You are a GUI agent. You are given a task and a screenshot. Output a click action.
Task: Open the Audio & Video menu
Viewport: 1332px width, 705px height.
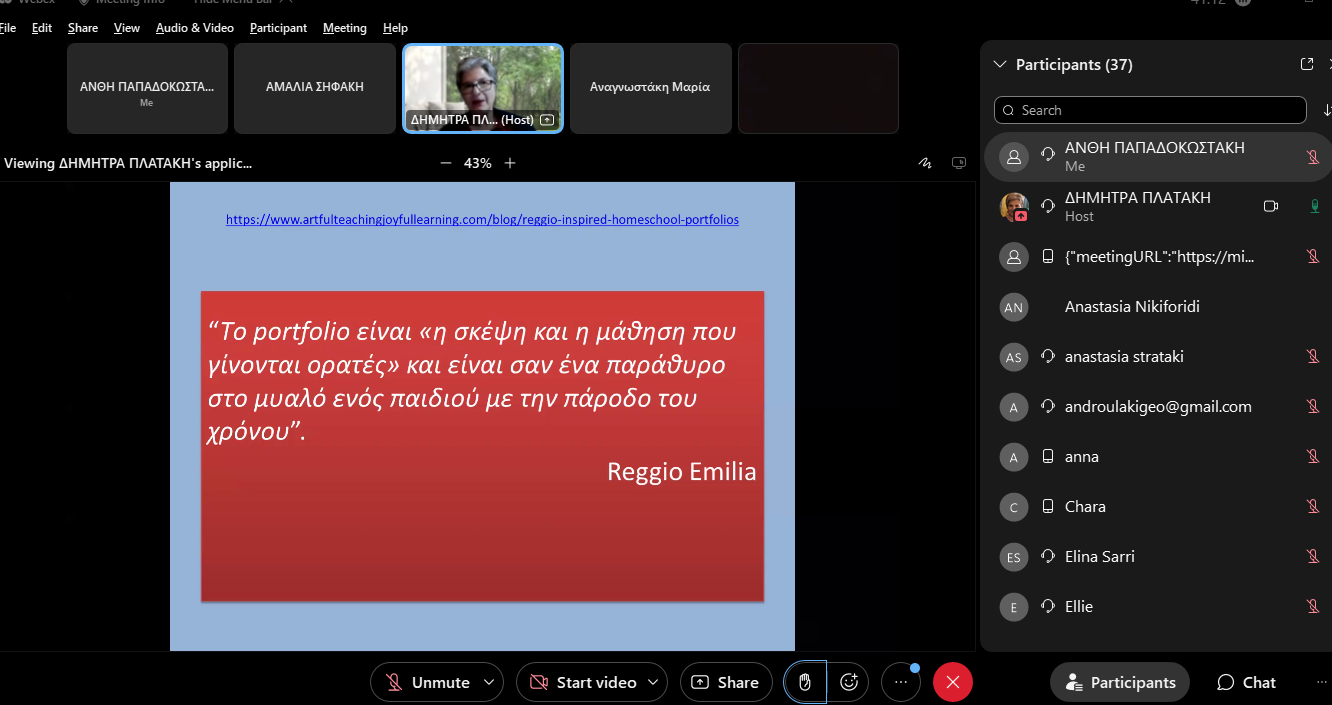194,28
